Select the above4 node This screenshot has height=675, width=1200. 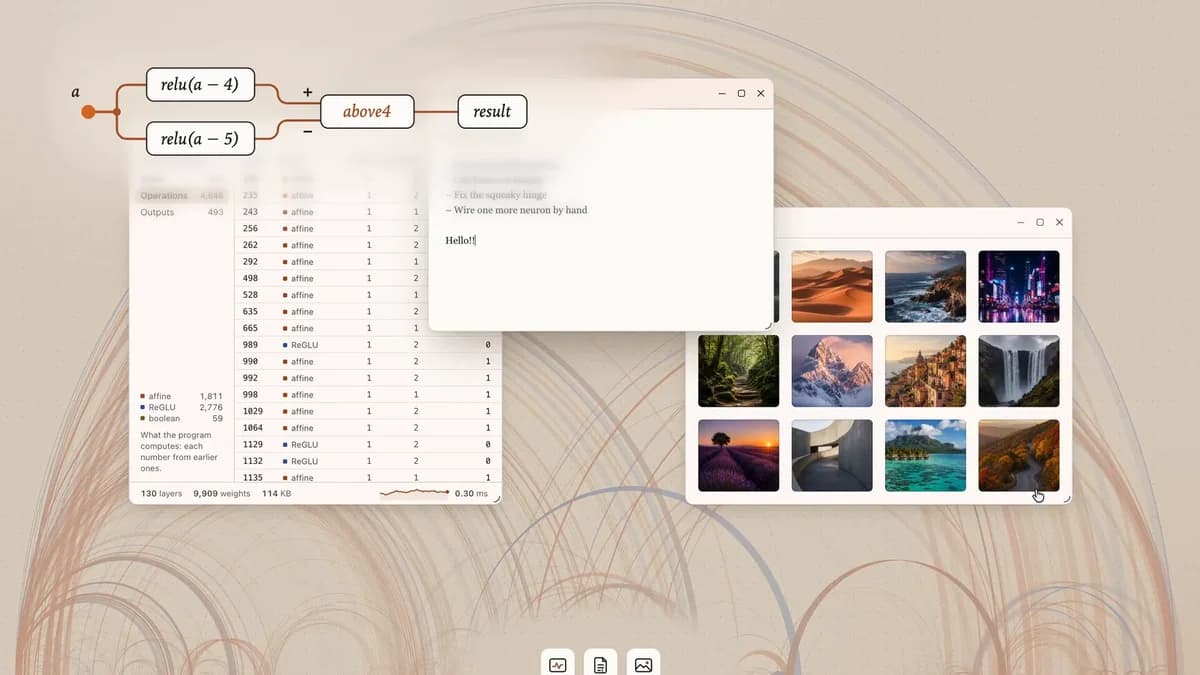pos(366,111)
